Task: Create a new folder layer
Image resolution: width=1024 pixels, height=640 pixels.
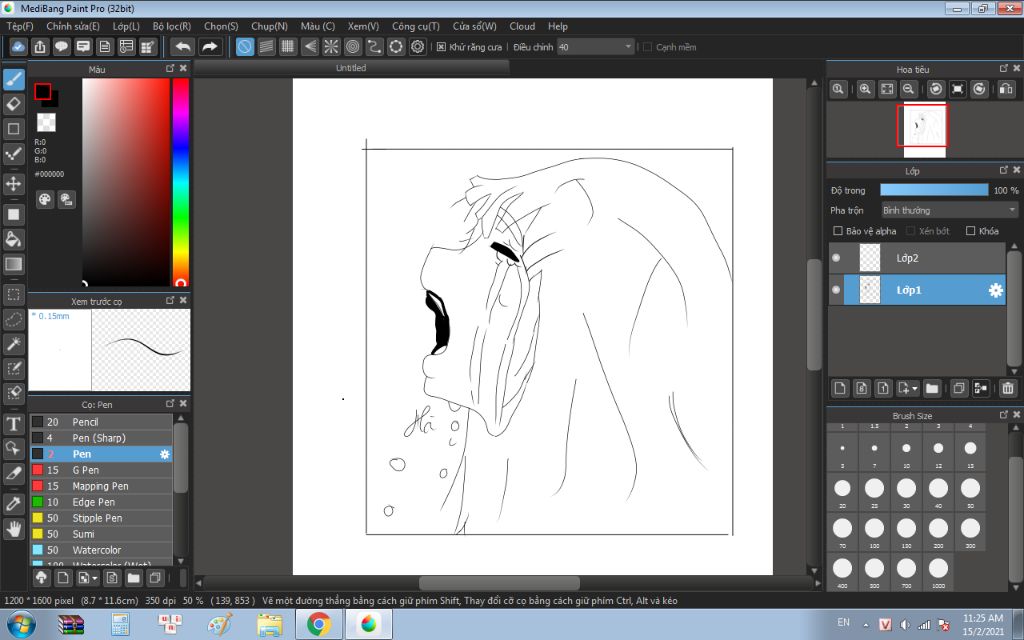Action: pos(932,389)
